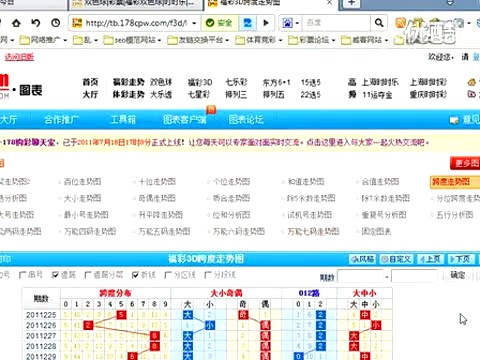This screenshot has width=480, height=360.
Task: Expand the 体育竞彩 bookmarks folder
Action: (x=259, y=40)
